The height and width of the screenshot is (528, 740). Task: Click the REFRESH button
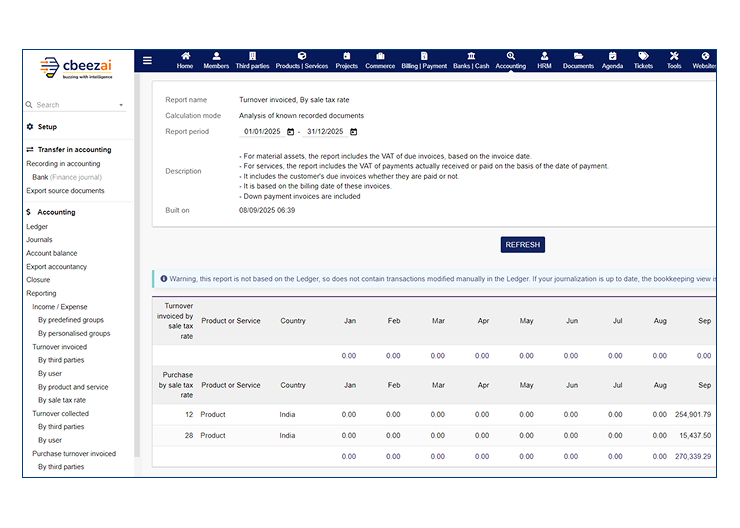coord(522,245)
